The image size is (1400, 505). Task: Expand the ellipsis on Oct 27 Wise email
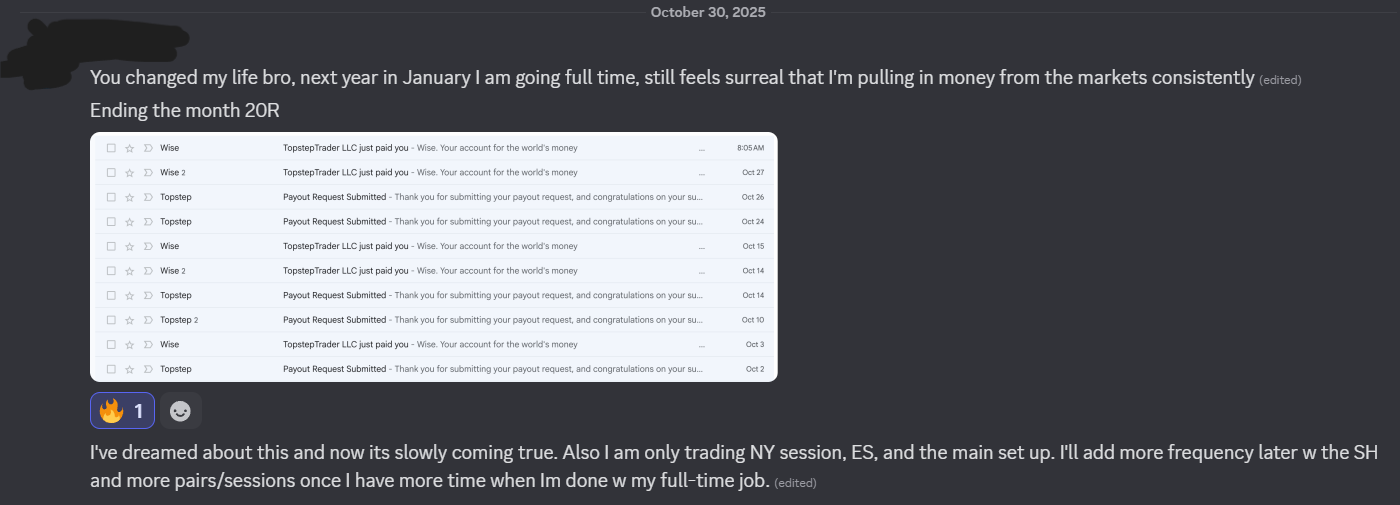click(702, 172)
